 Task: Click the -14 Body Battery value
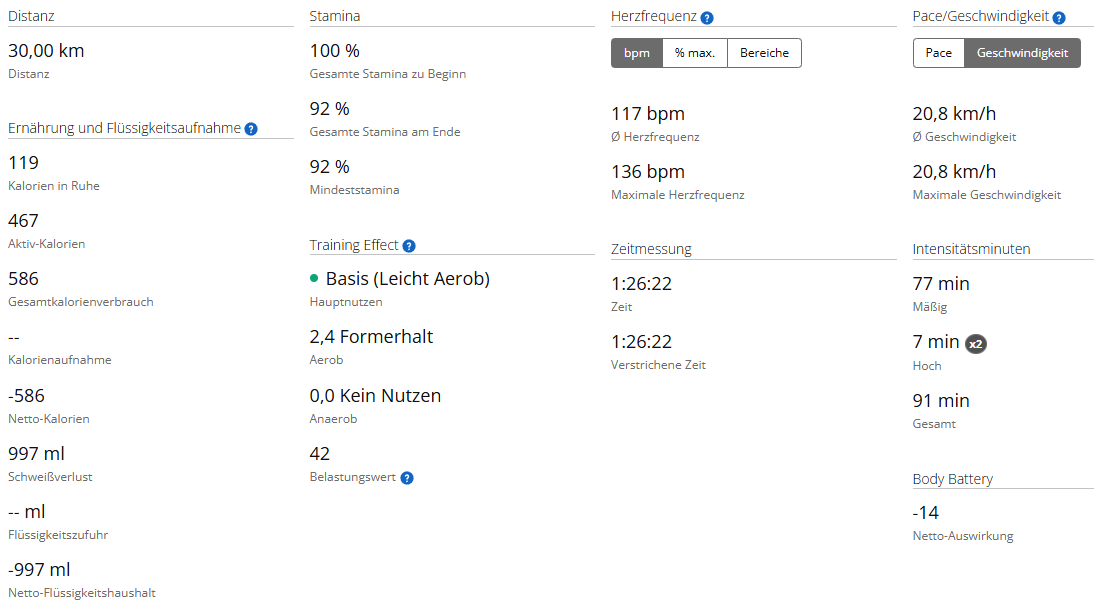coord(926,513)
